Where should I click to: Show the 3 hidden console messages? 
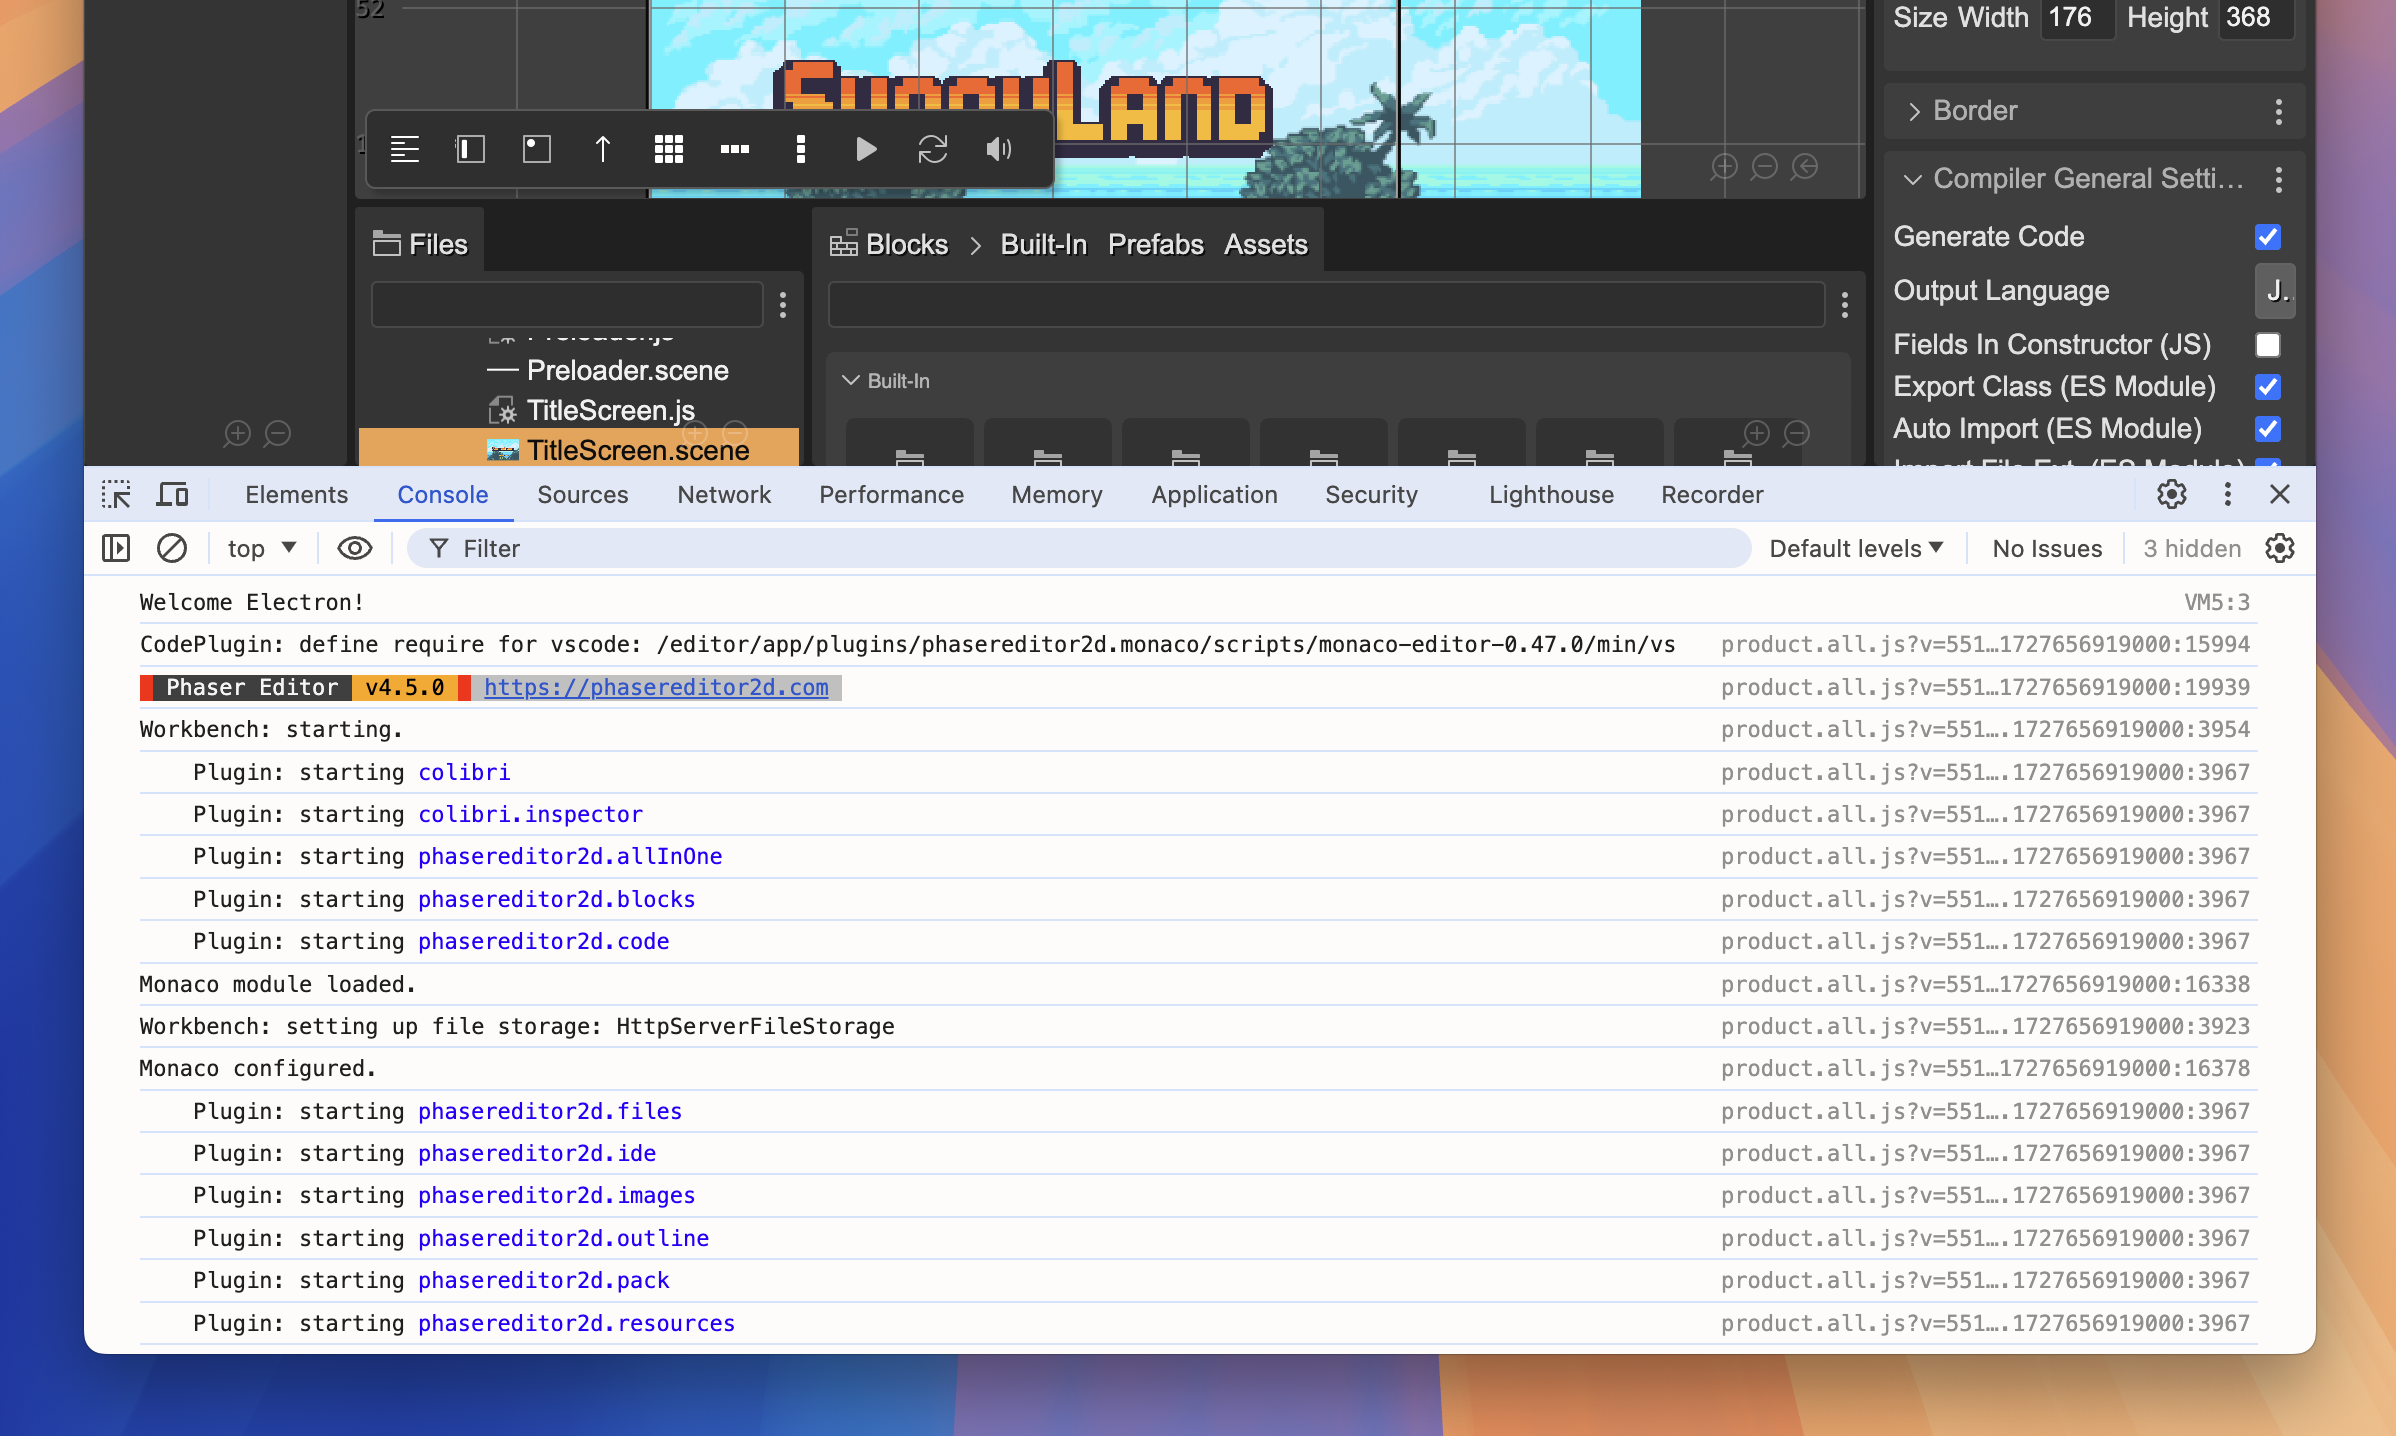2191,548
